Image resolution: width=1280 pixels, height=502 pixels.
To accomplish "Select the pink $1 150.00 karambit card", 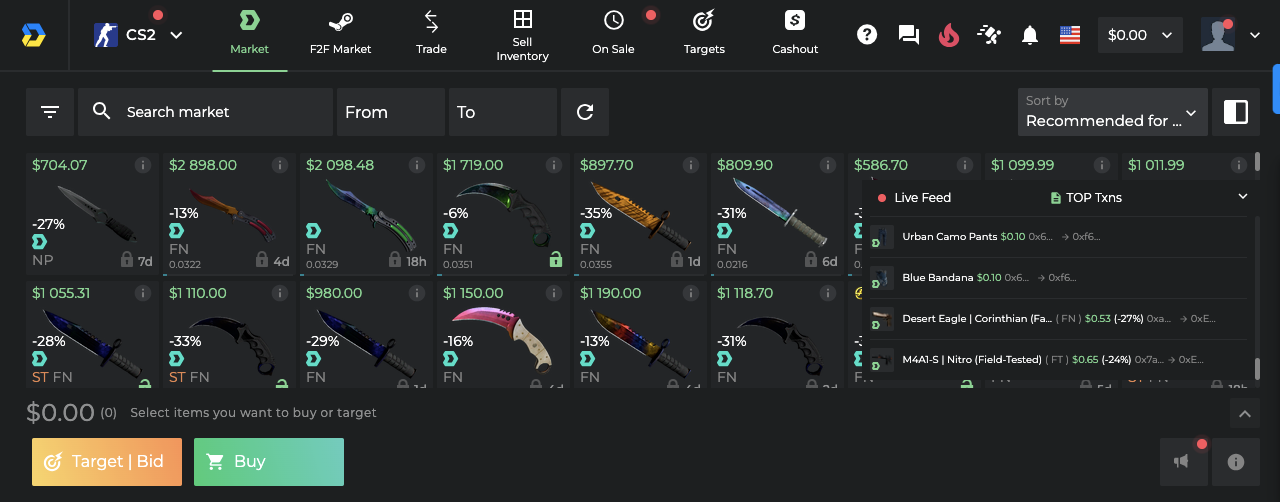I will pyautogui.click(x=503, y=334).
